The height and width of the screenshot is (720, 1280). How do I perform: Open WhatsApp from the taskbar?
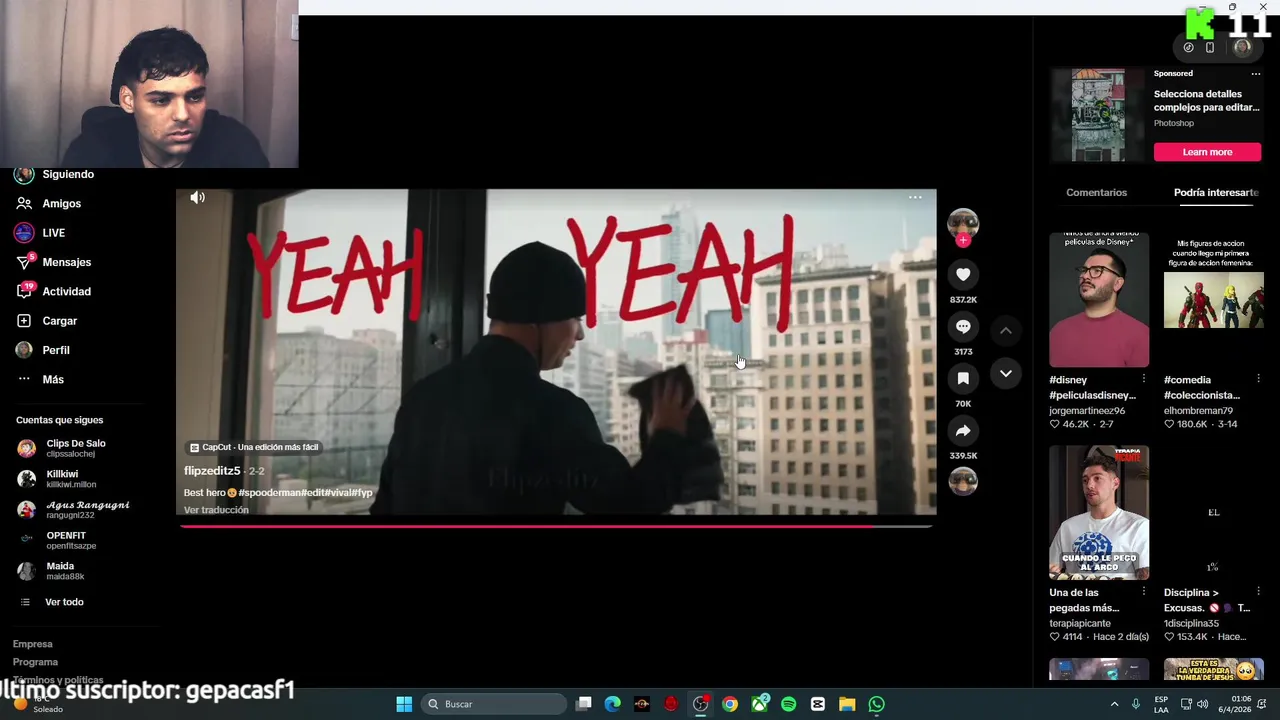pos(876,704)
